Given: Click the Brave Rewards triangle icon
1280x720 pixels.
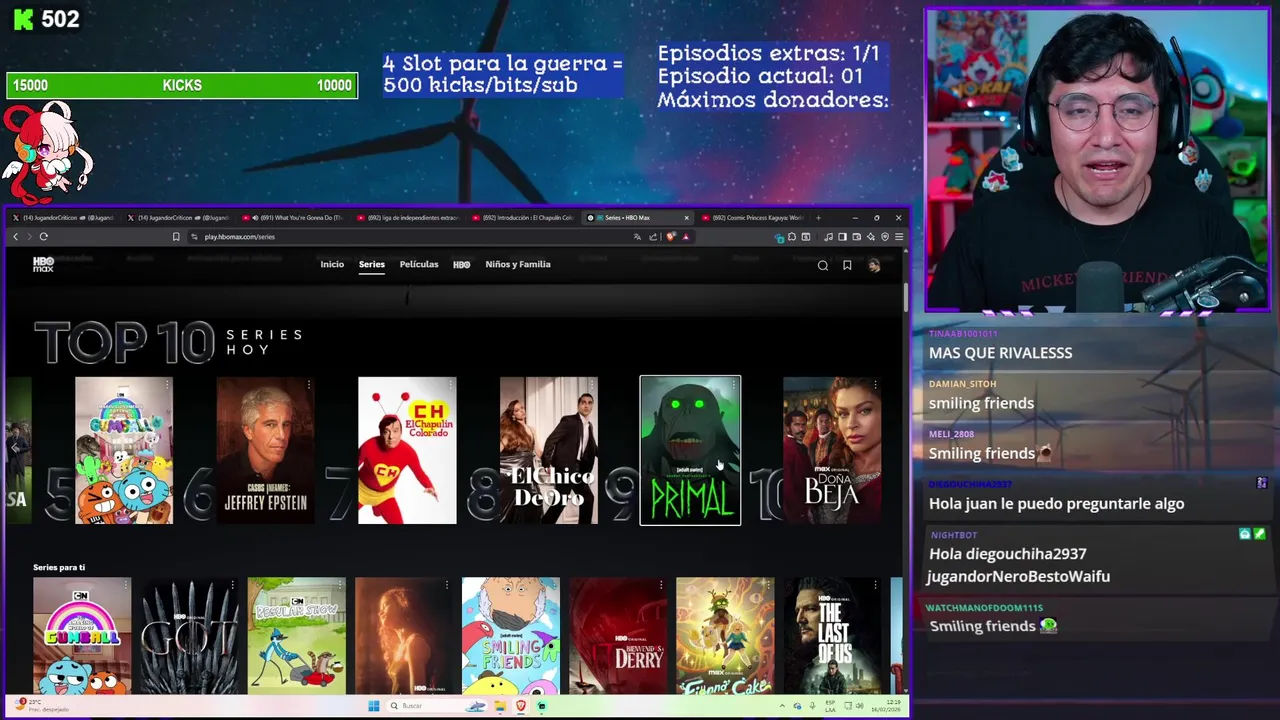Looking at the screenshot, I should 686,237.
